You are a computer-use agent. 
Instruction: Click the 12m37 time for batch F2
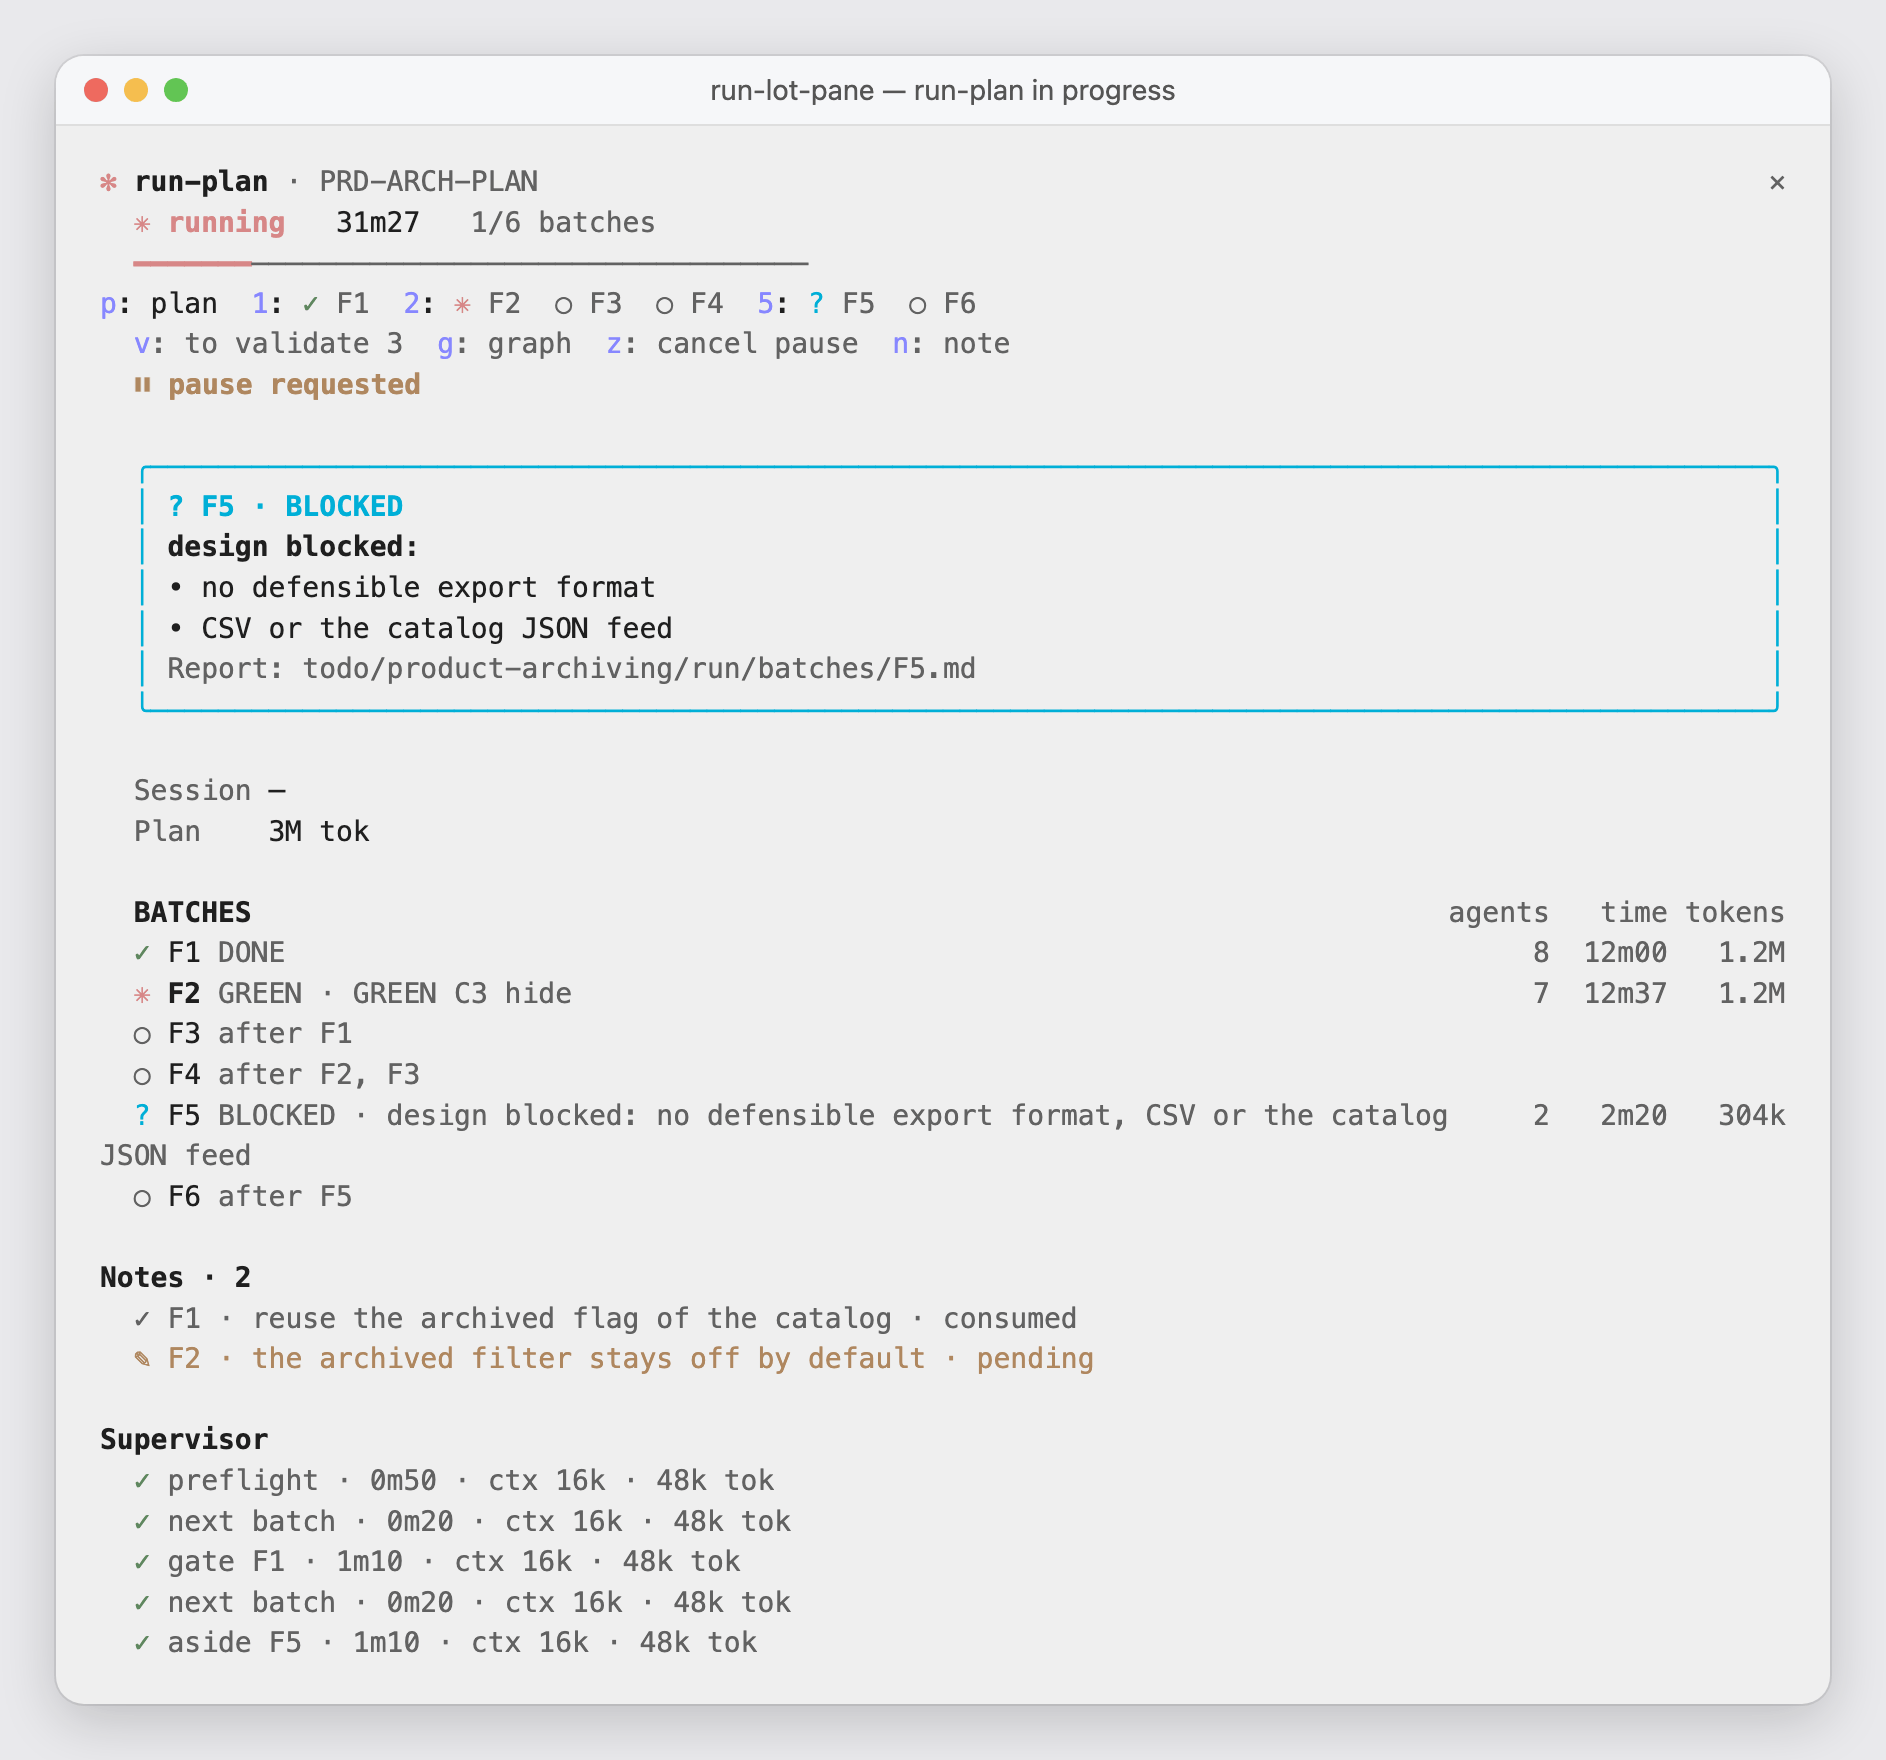pos(1626,994)
